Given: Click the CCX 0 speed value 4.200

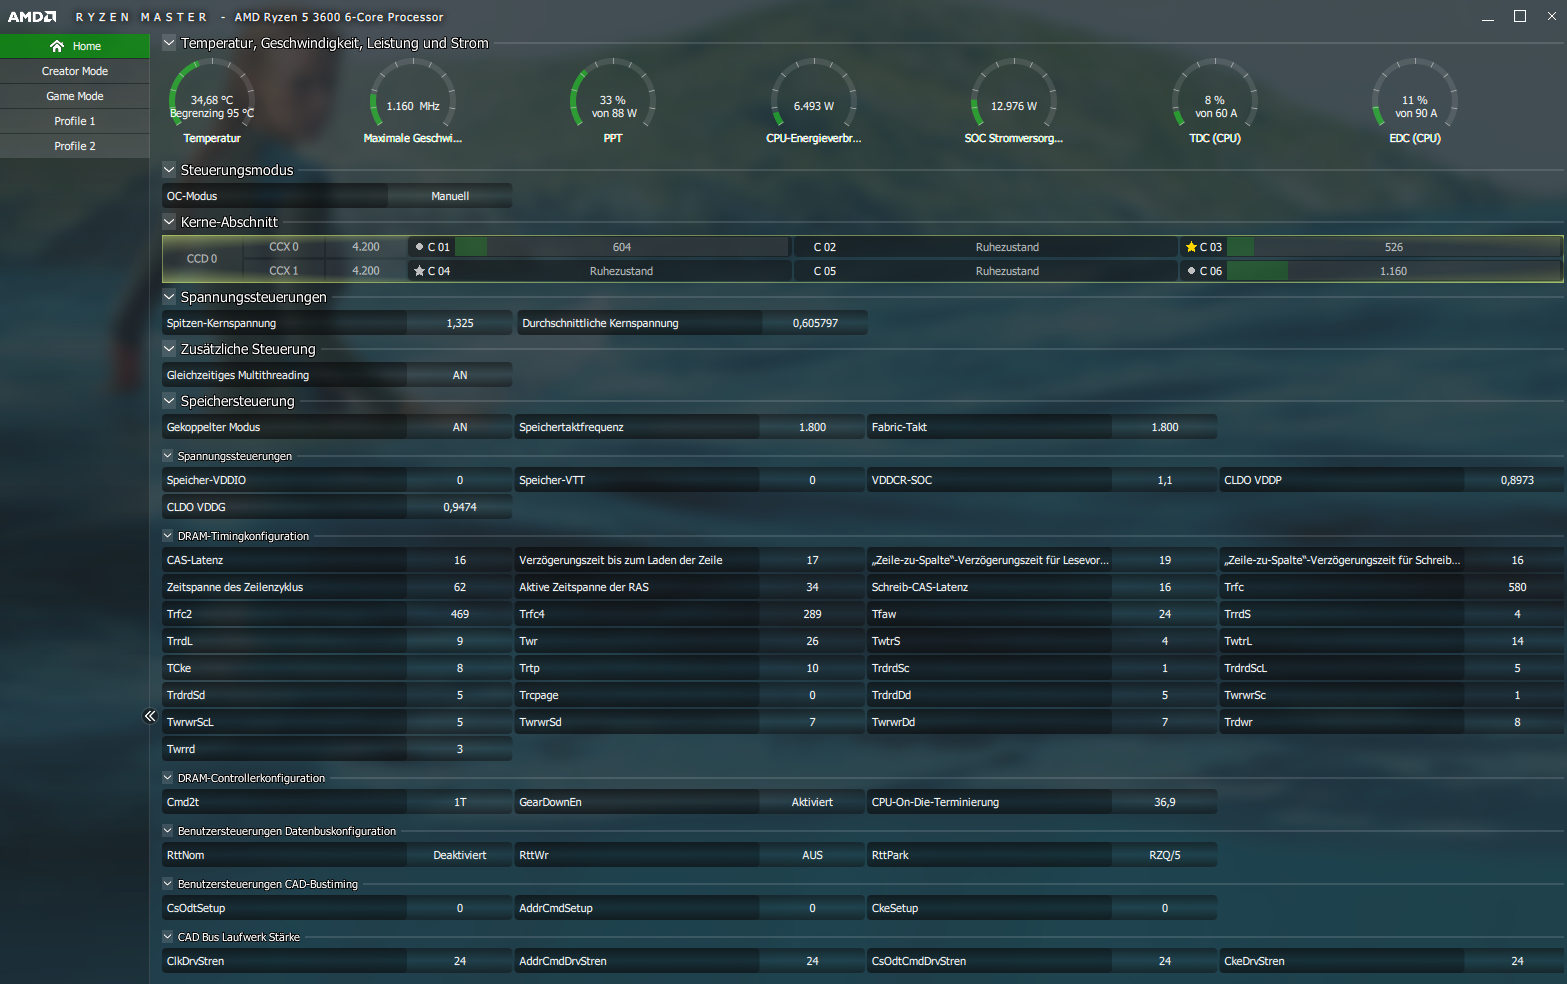Looking at the screenshot, I should point(366,247).
